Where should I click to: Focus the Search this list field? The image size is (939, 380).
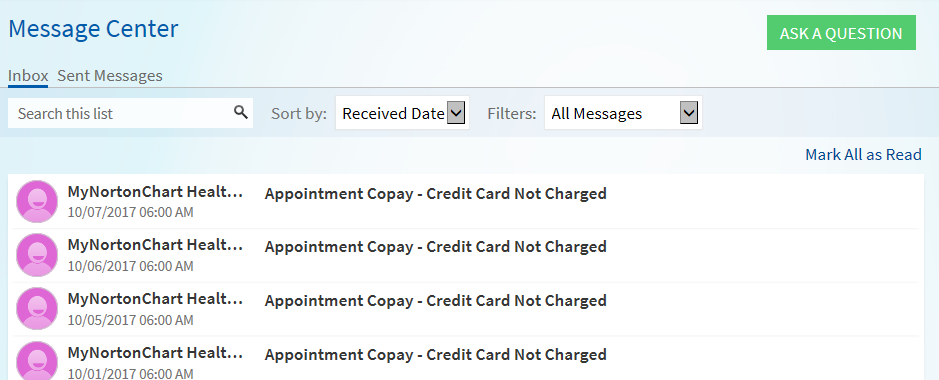pos(131,113)
